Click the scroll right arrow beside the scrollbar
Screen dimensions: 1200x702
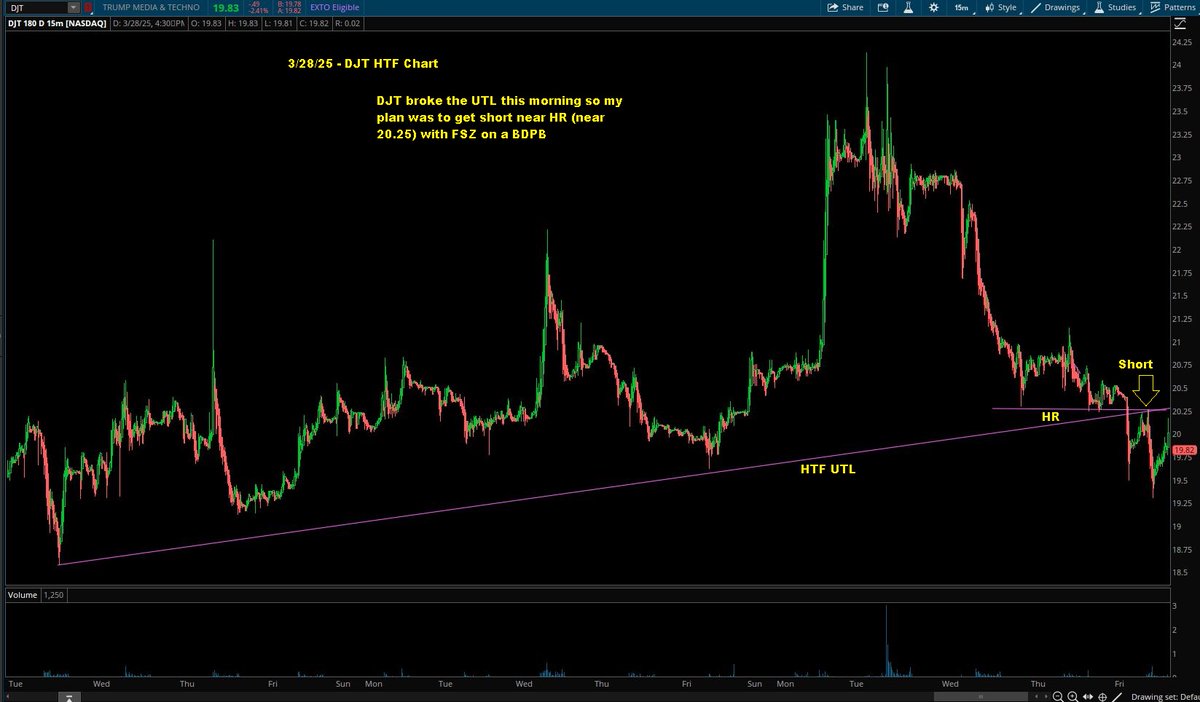(1046, 697)
